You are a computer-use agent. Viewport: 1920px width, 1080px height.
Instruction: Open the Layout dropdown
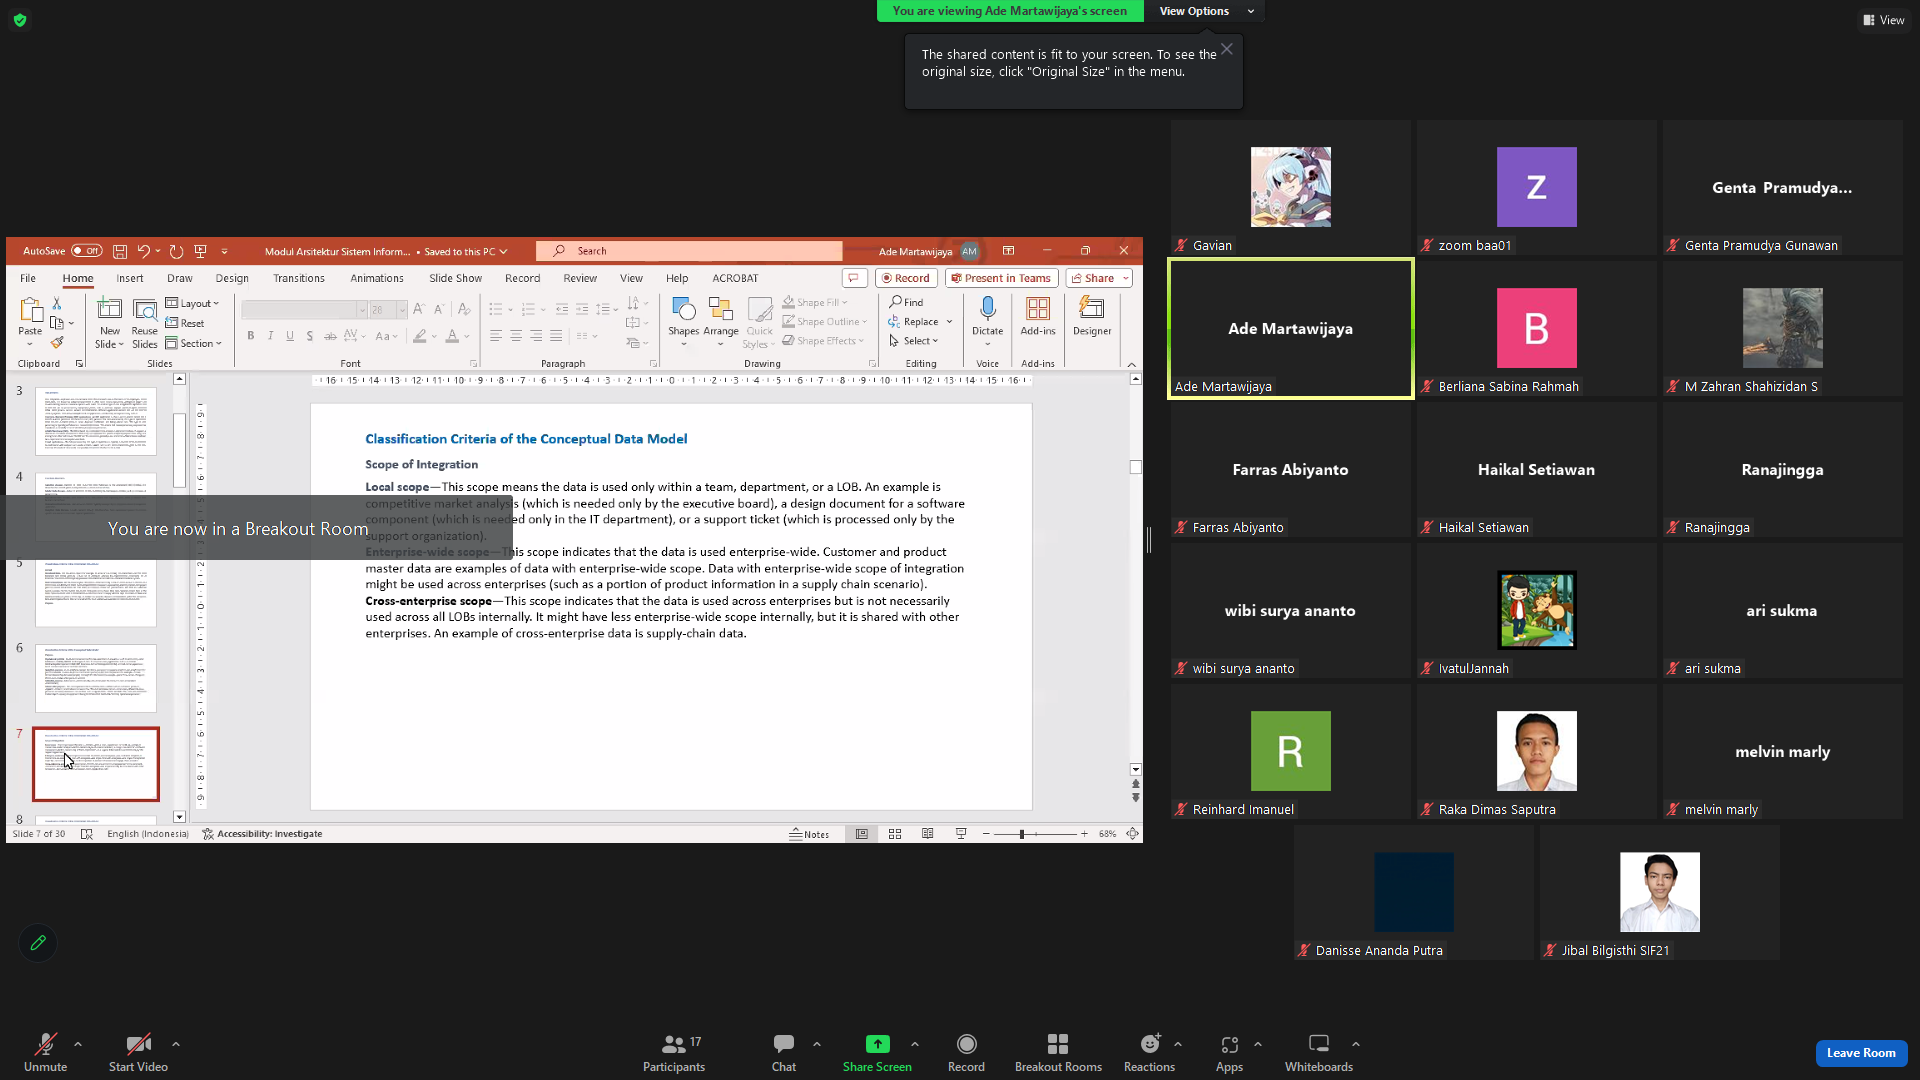tap(192, 303)
